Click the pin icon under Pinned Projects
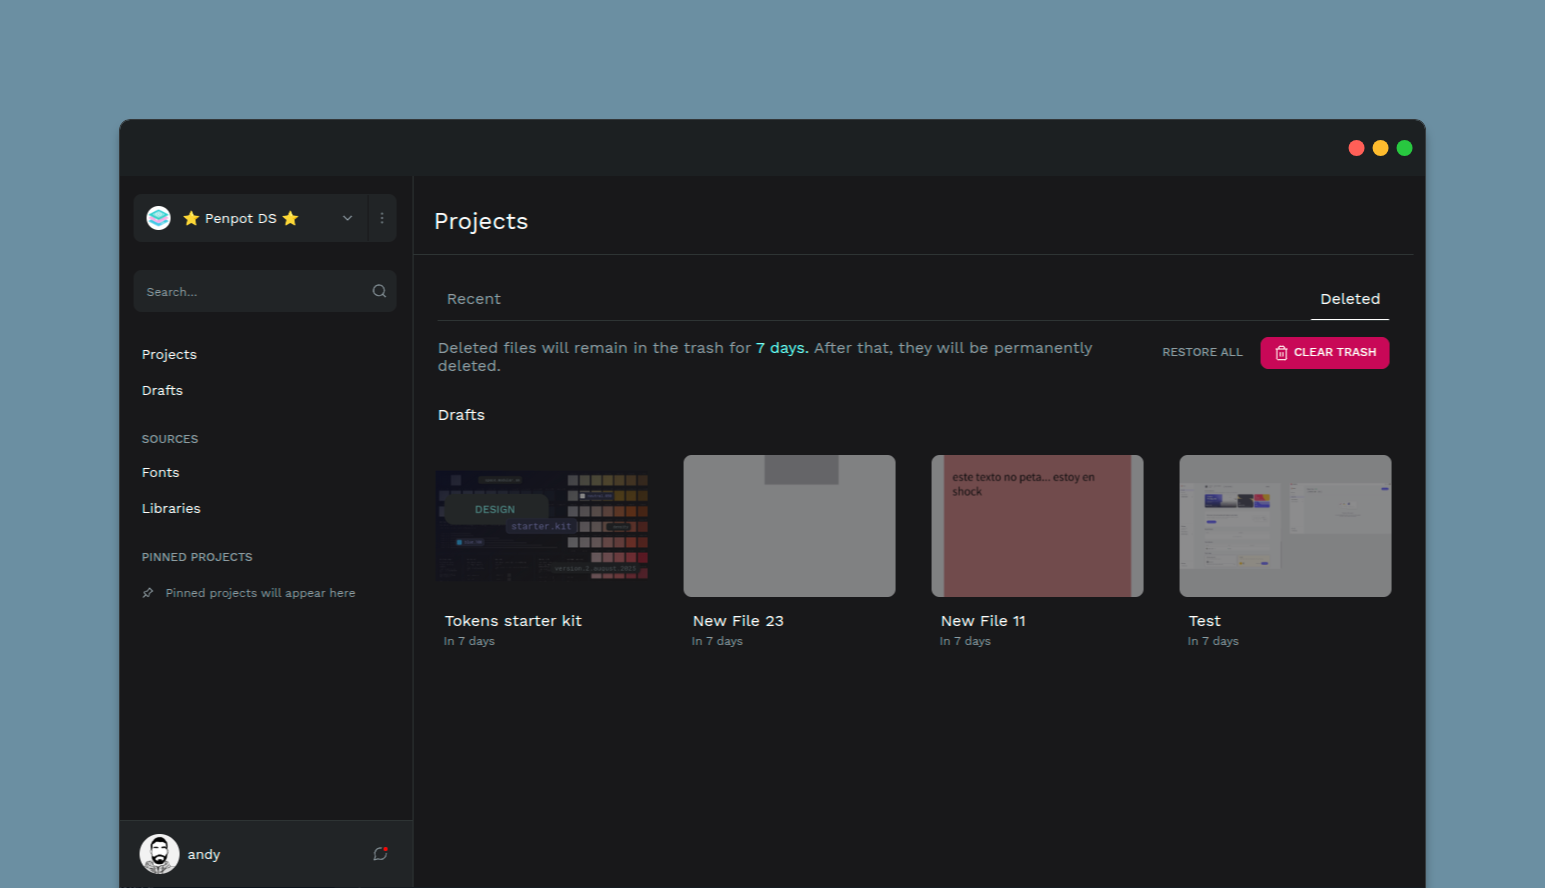The image size is (1546, 888). pyautogui.click(x=148, y=593)
